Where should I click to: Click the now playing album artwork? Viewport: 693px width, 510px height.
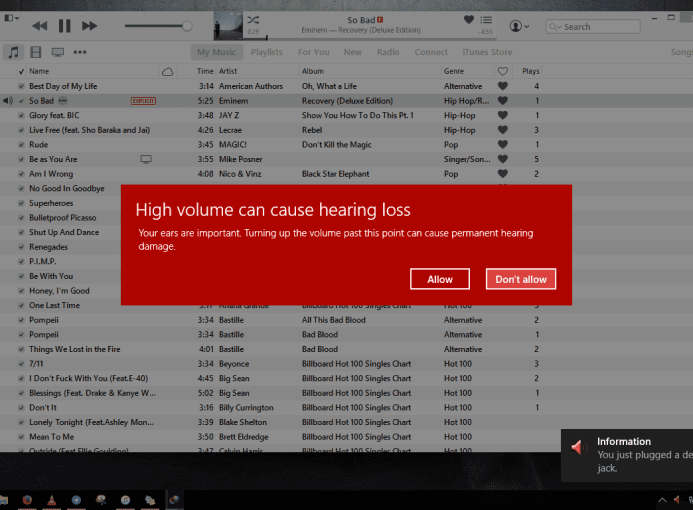point(228,26)
